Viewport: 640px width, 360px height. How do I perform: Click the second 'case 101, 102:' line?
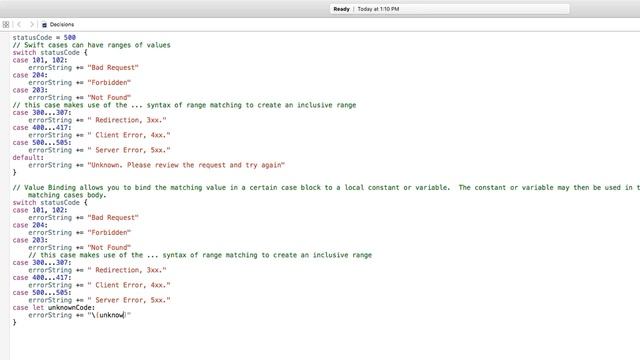click(x=40, y=210)
